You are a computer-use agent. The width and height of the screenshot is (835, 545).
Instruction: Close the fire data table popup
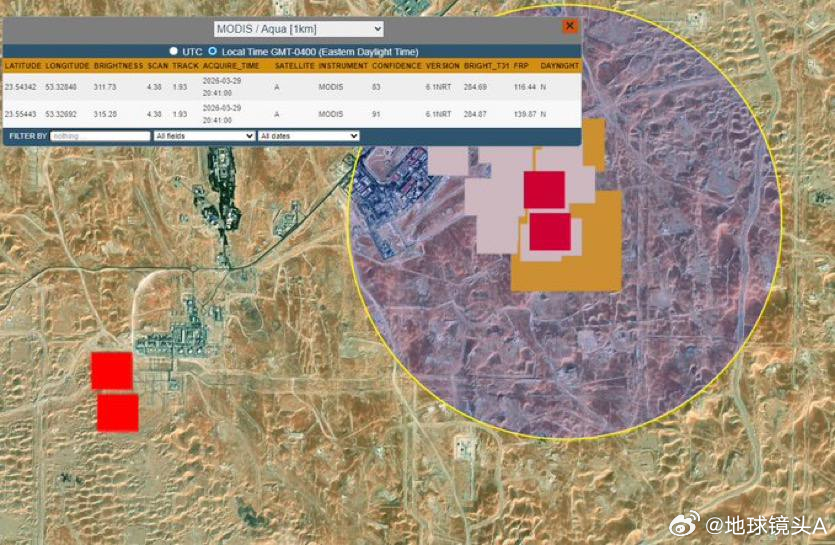pos(570,26)
